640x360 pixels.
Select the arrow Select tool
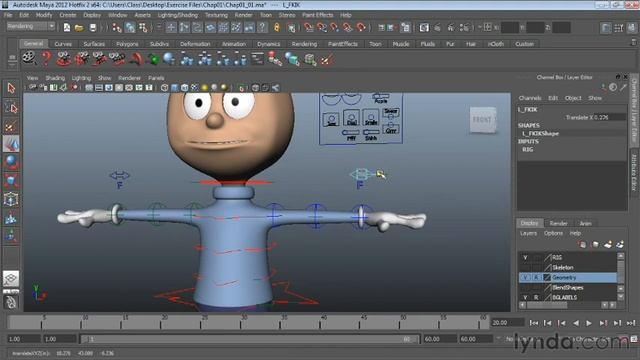(11, 88)
